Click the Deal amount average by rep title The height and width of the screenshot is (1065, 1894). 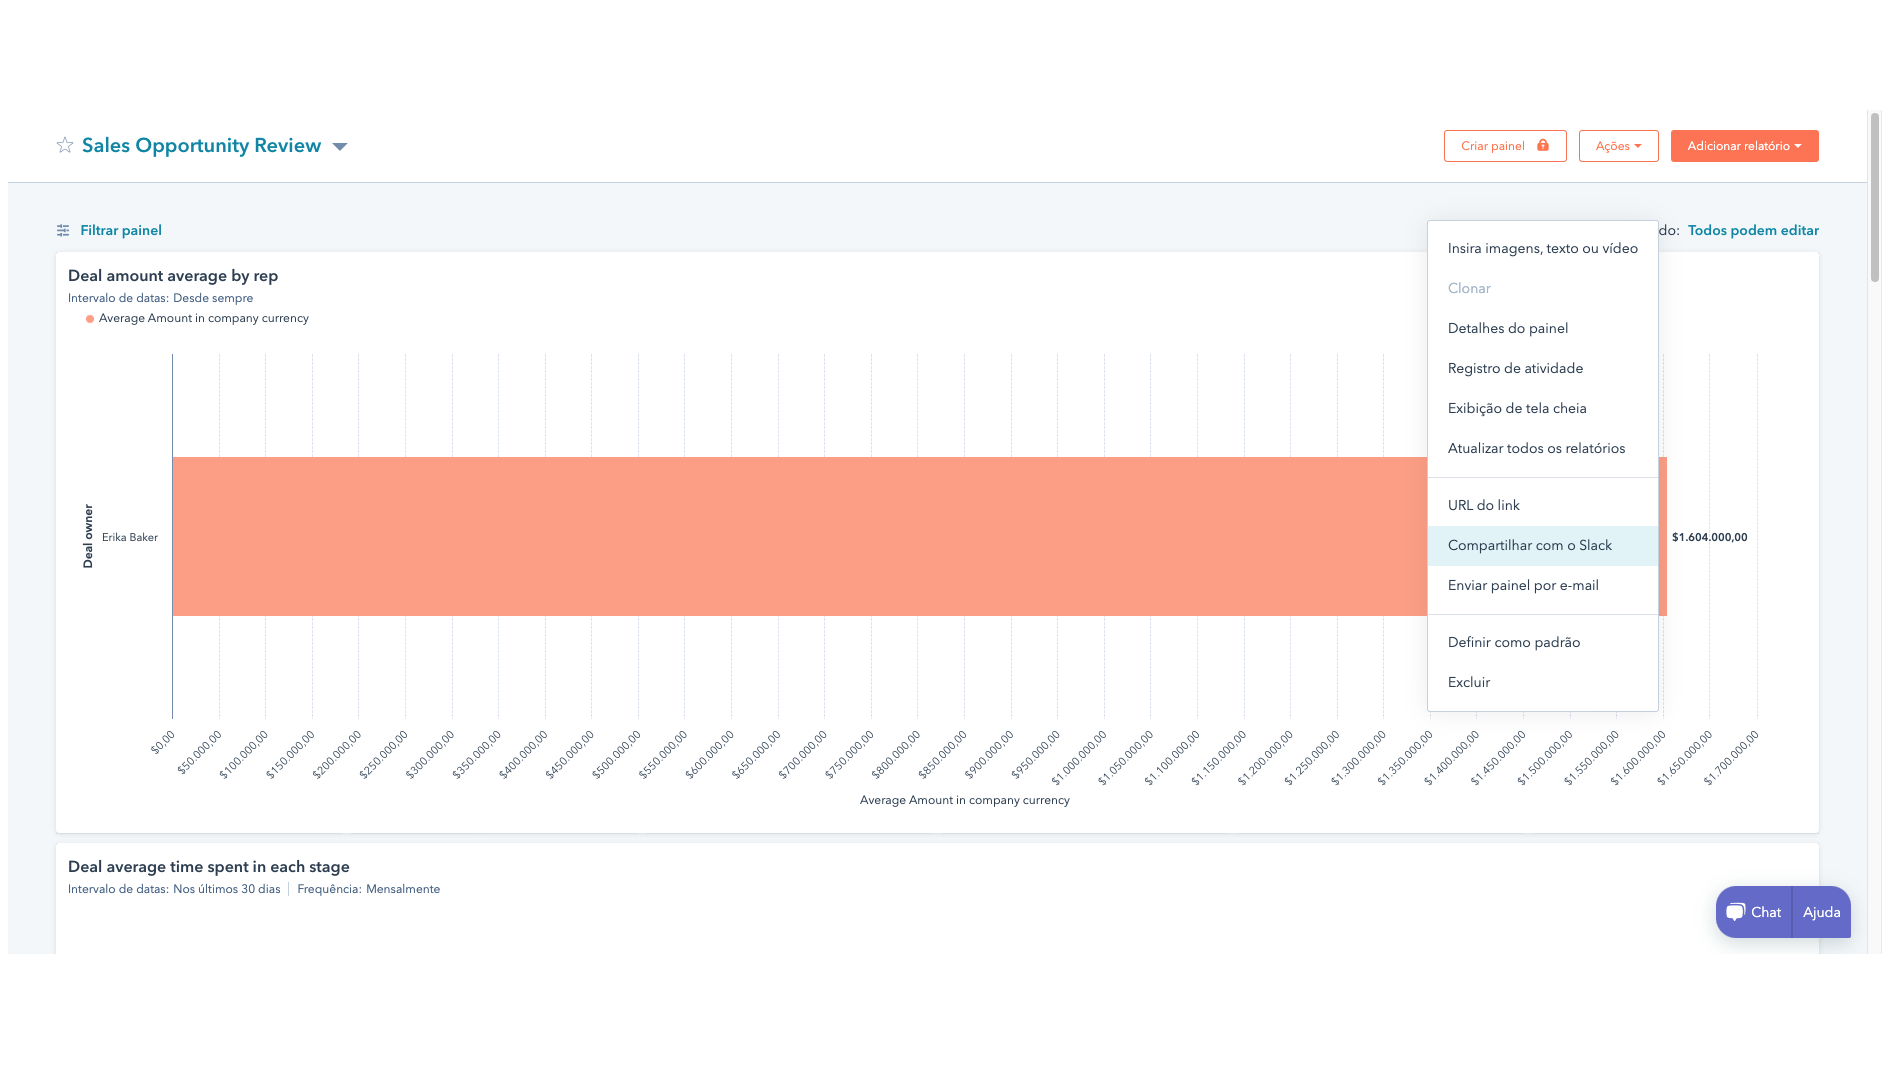click(x=173, y=276)
